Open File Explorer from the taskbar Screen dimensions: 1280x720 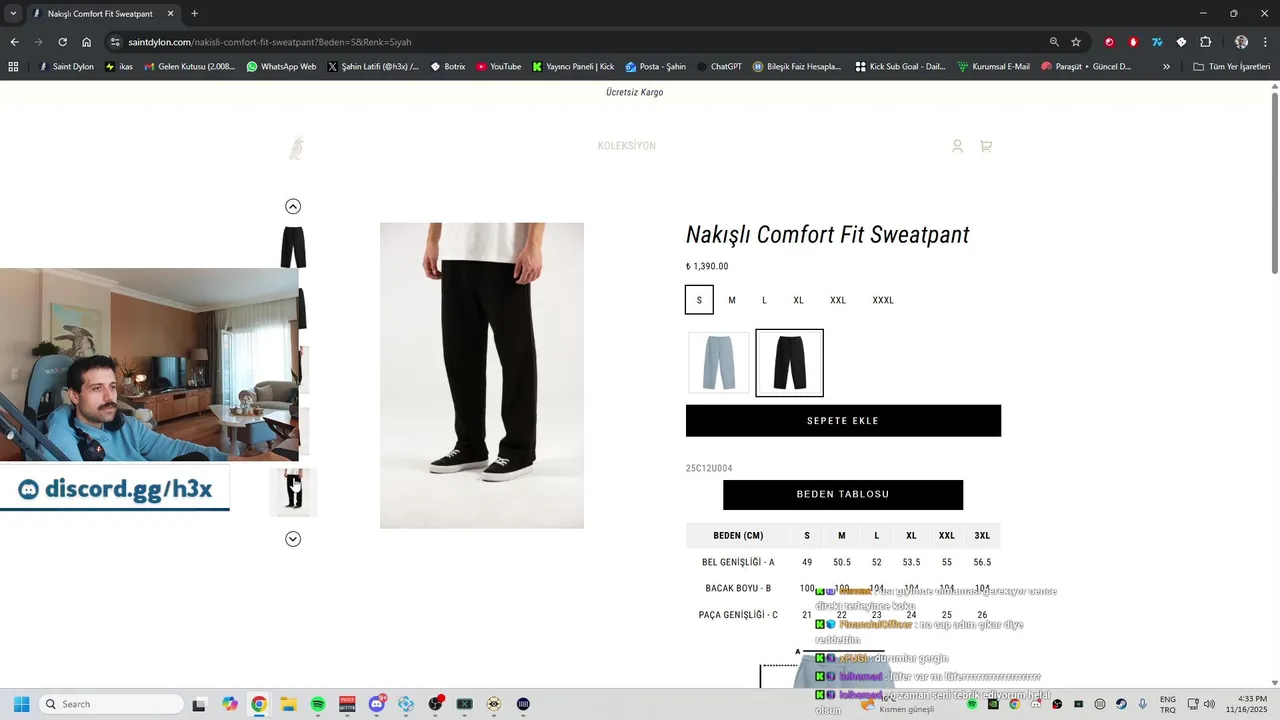point(288,704)
